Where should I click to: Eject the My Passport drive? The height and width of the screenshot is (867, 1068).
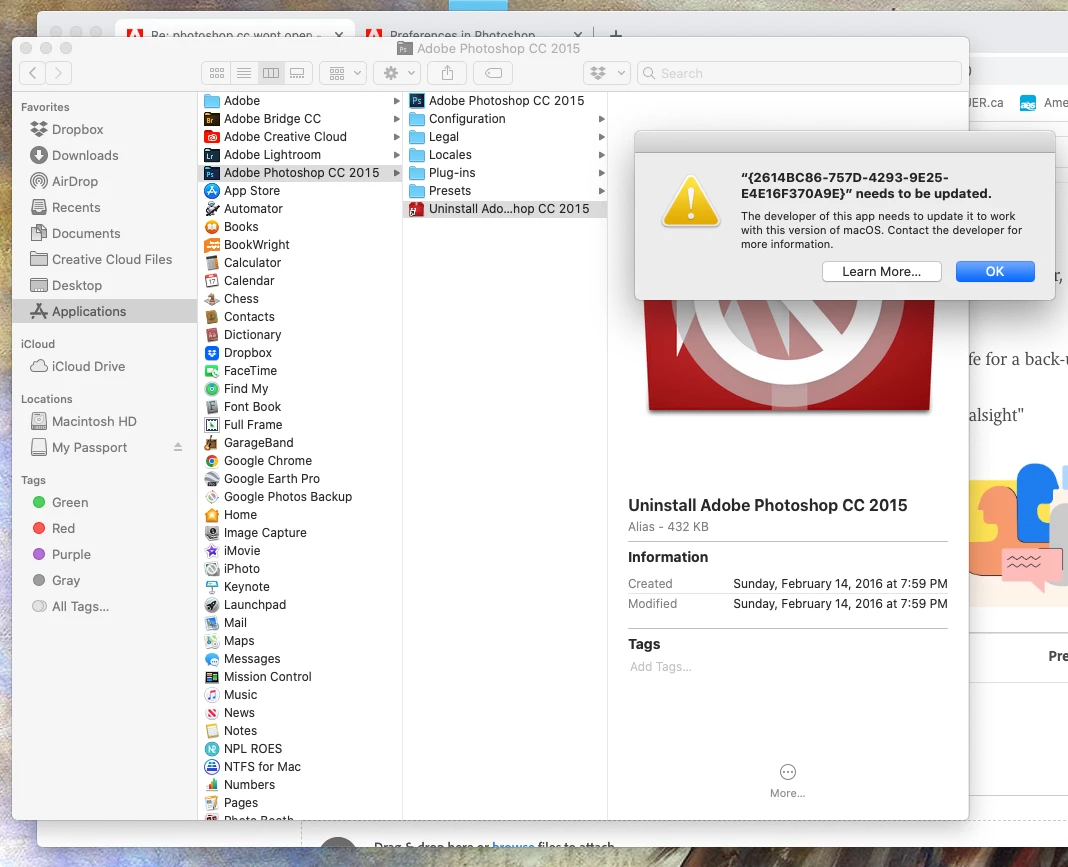(x=178, y=447)
